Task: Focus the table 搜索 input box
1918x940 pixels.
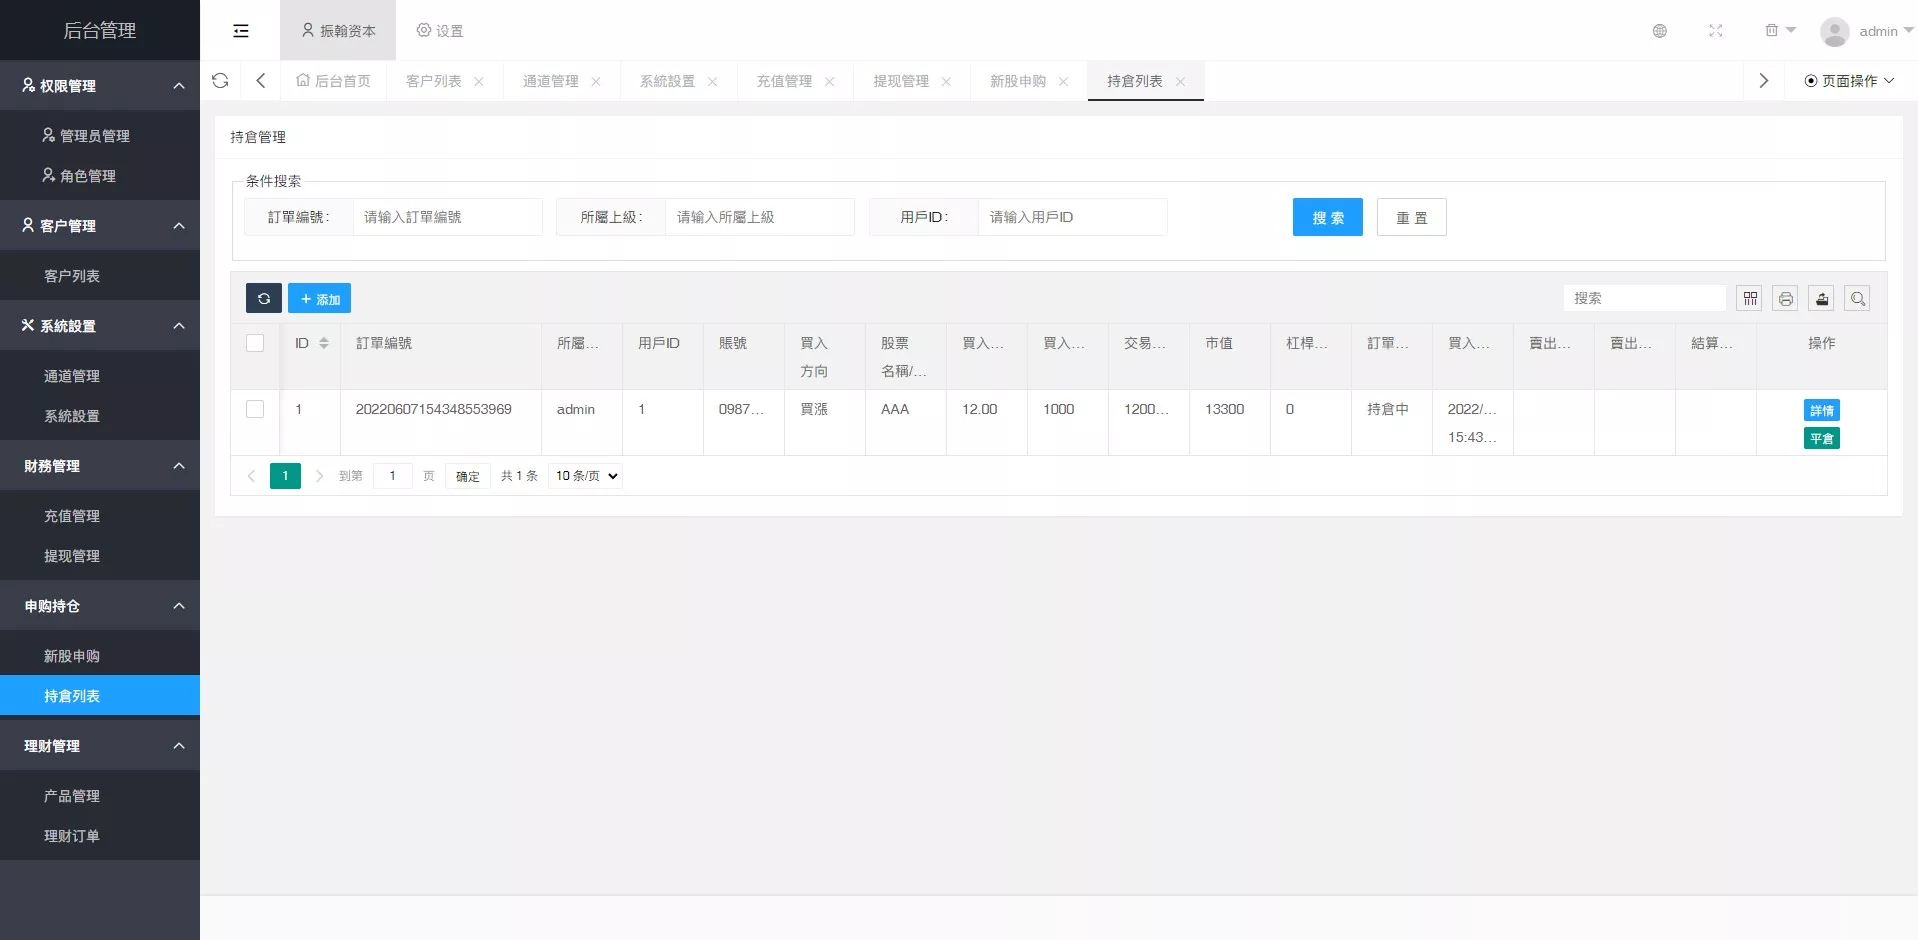Action: click(1645, 298)
